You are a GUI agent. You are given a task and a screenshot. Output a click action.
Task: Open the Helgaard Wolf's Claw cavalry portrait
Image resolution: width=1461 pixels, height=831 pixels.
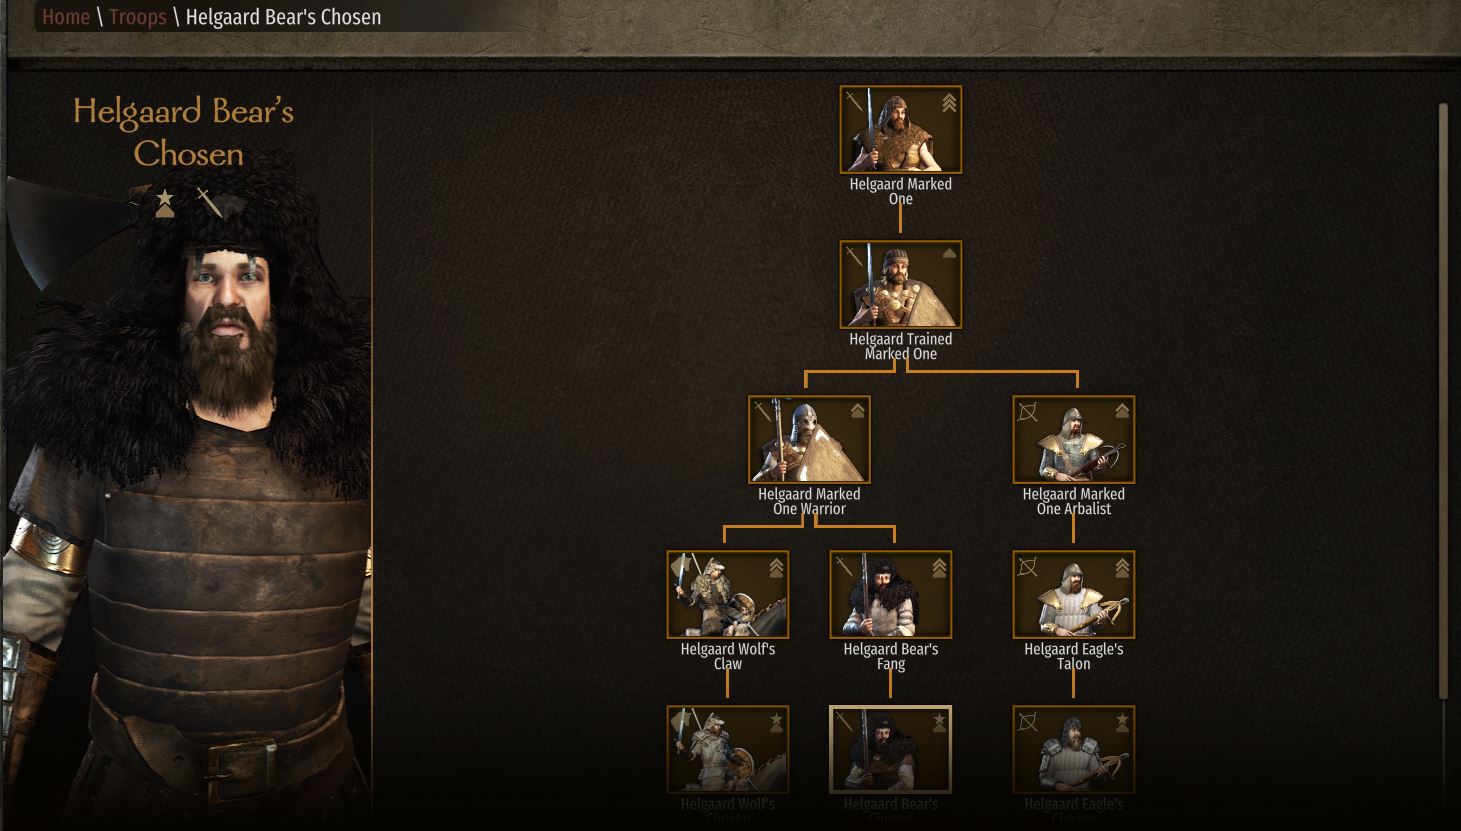pyautogui.click(x=727, y=595)
